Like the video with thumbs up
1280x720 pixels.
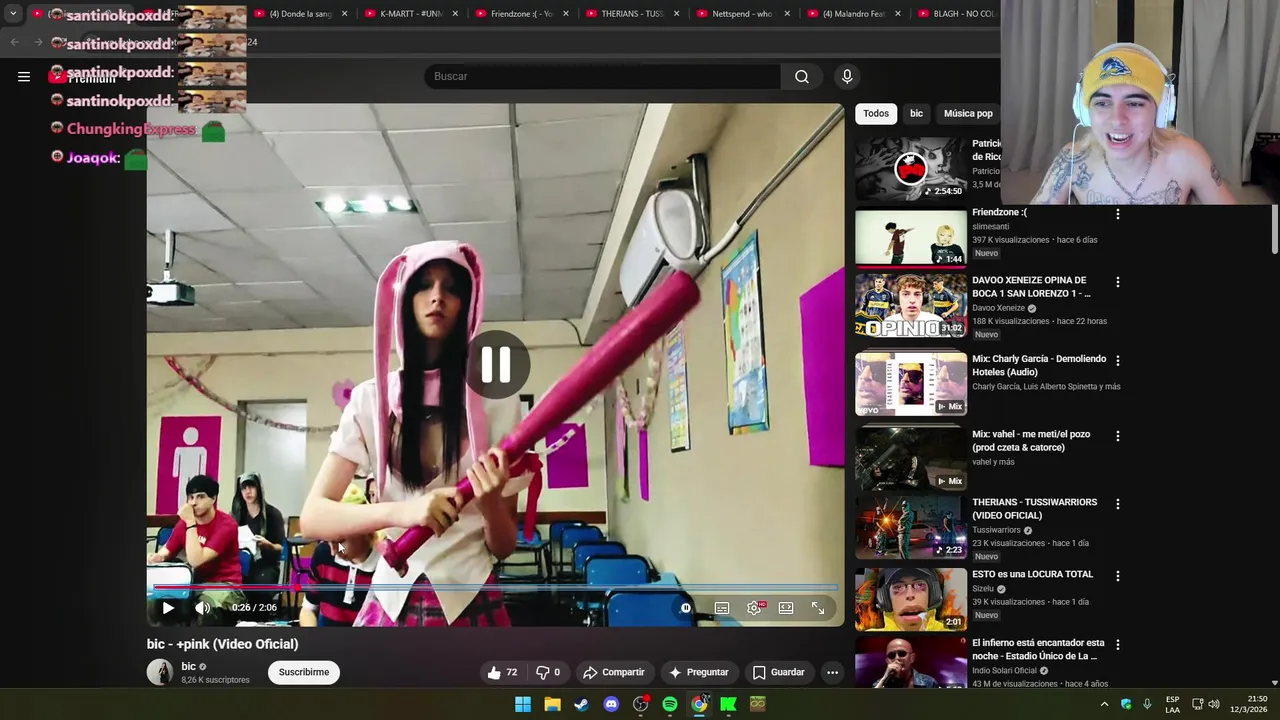click(502, 672)
